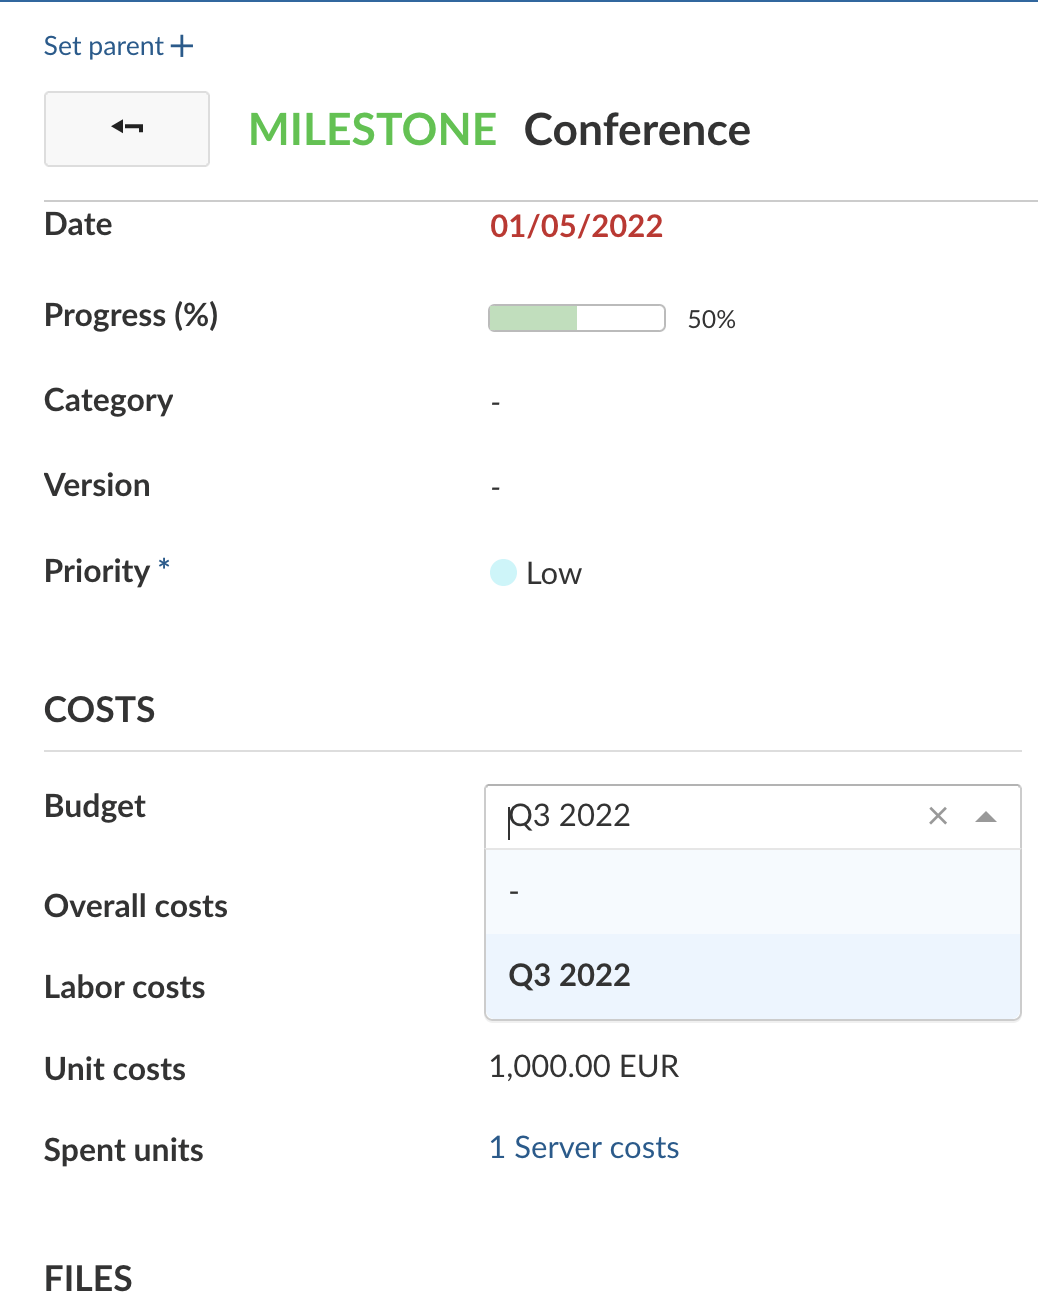The image size is (1038, 1314).
Task: Click the COSTS section heading
Action: (99, 709)
